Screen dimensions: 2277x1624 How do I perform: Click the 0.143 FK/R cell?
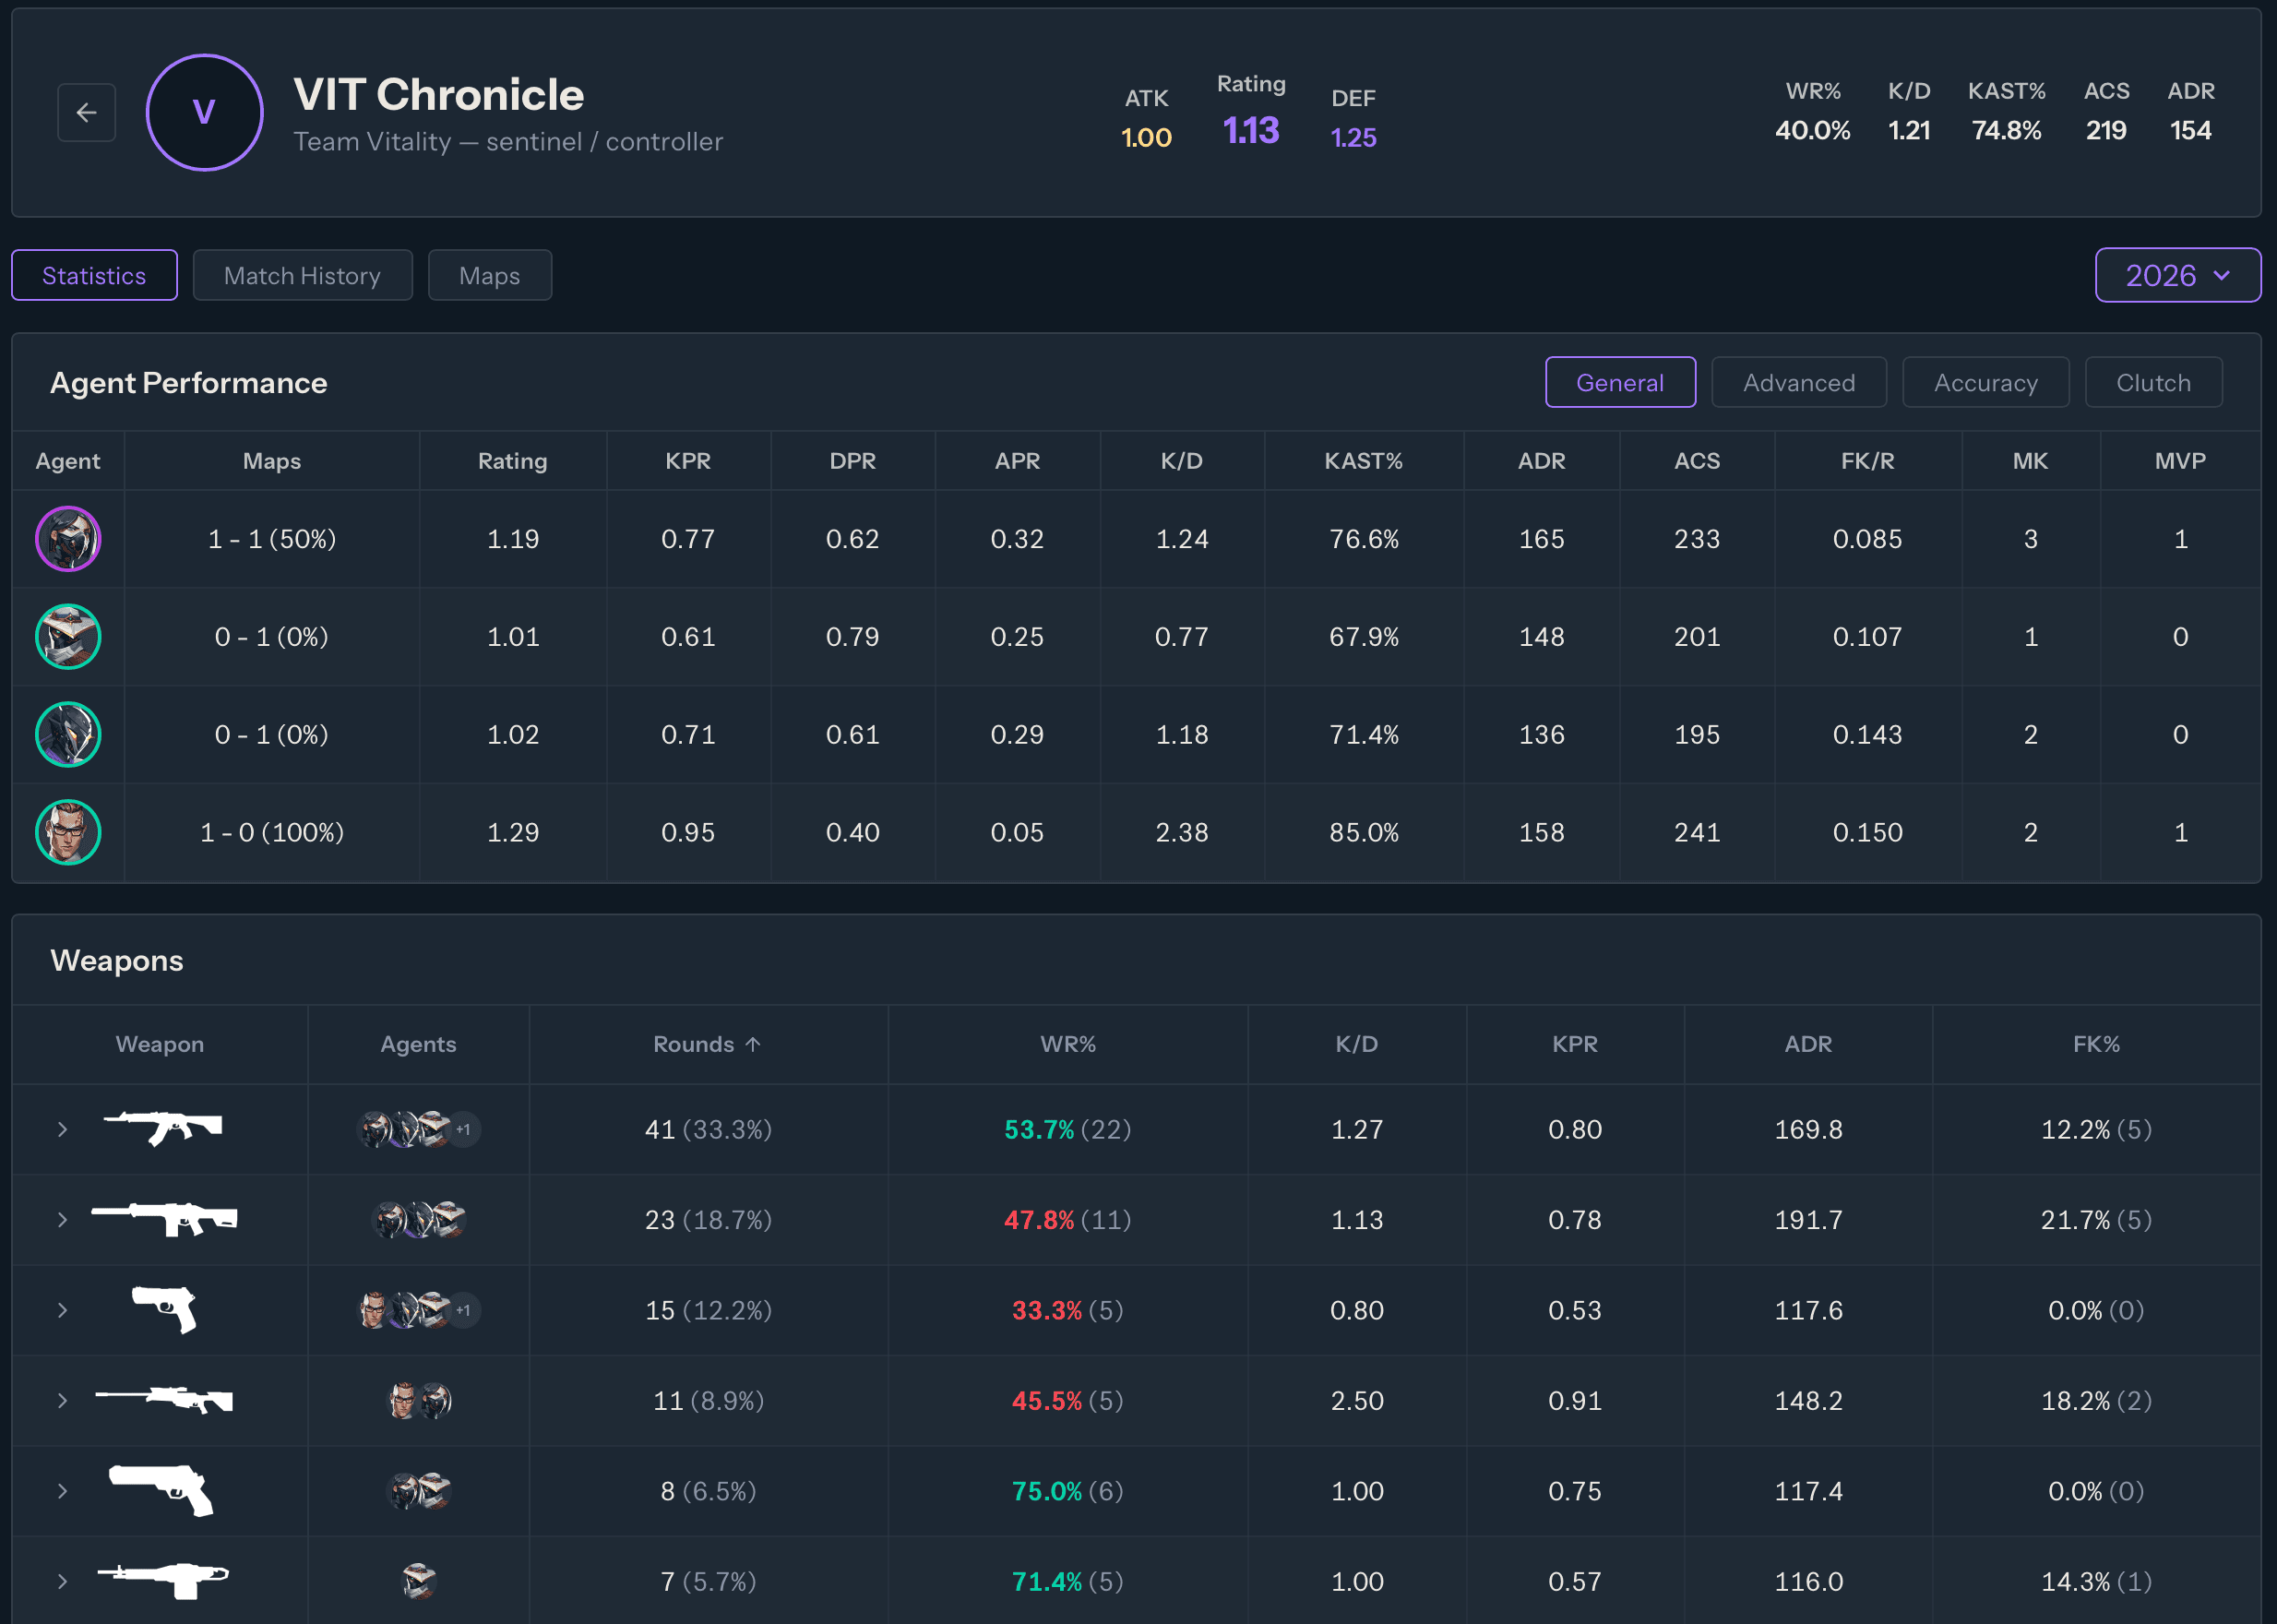pos(1867,735)
